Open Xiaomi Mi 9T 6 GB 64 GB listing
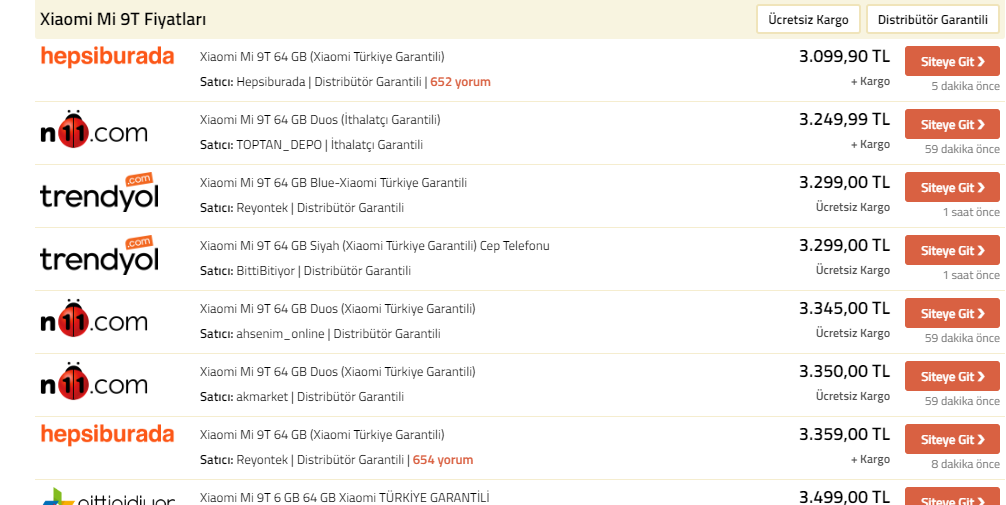The width and height of the screenshot is (1006, 505). [x=344, y=497]
